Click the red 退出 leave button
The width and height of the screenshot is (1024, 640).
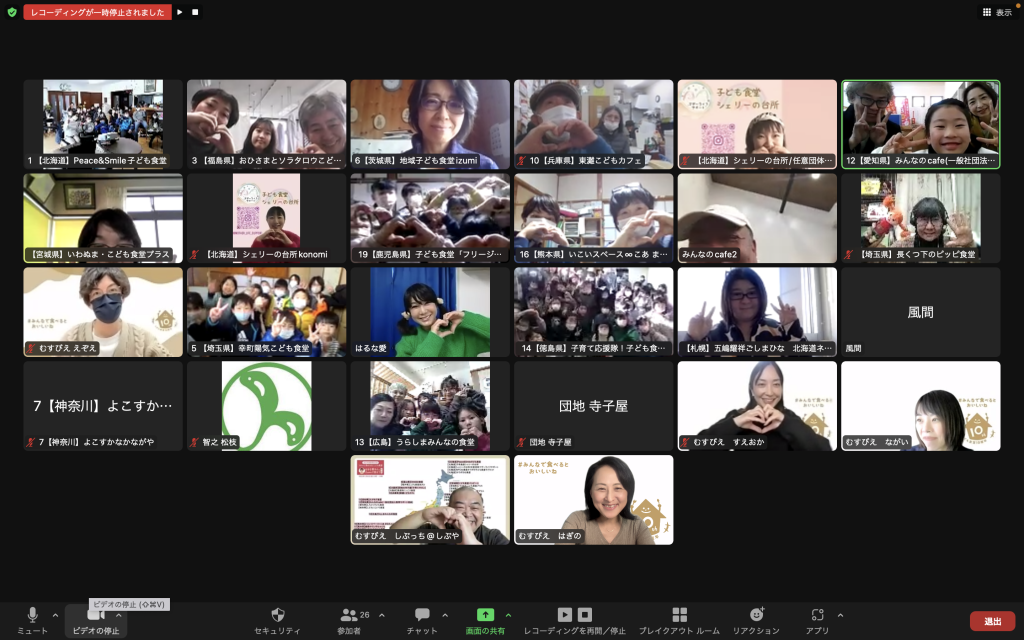tap(991, 621)
